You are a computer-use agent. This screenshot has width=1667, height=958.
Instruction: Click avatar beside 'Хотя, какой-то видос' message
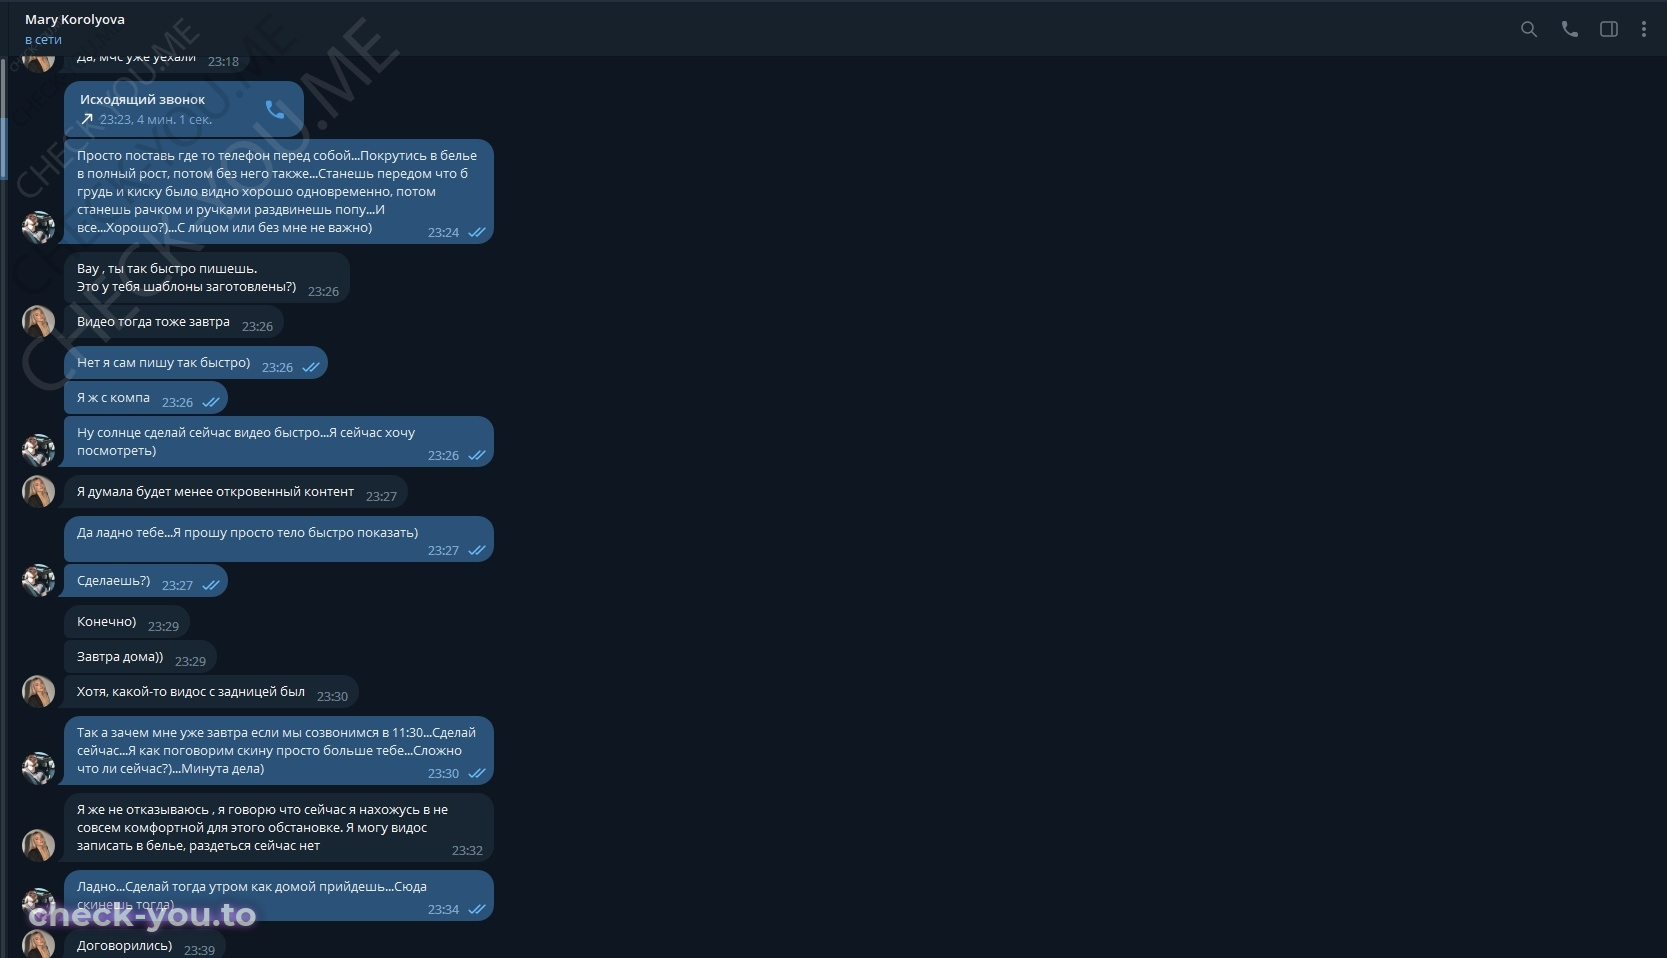pyautogui.click(x=38, y=691)
